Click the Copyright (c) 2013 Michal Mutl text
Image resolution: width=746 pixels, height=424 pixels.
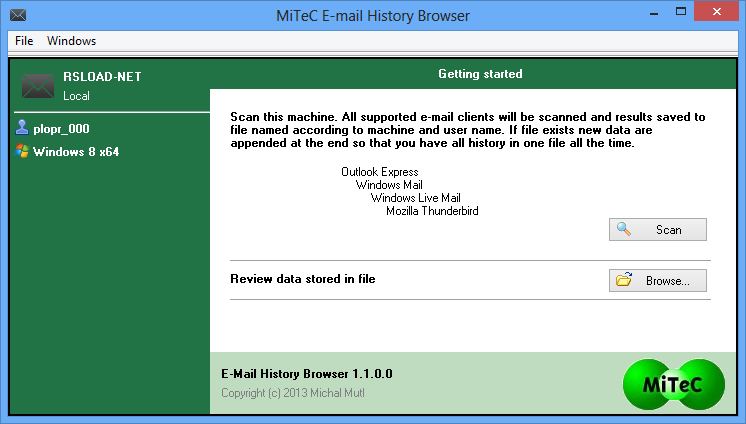pos(293,393)
